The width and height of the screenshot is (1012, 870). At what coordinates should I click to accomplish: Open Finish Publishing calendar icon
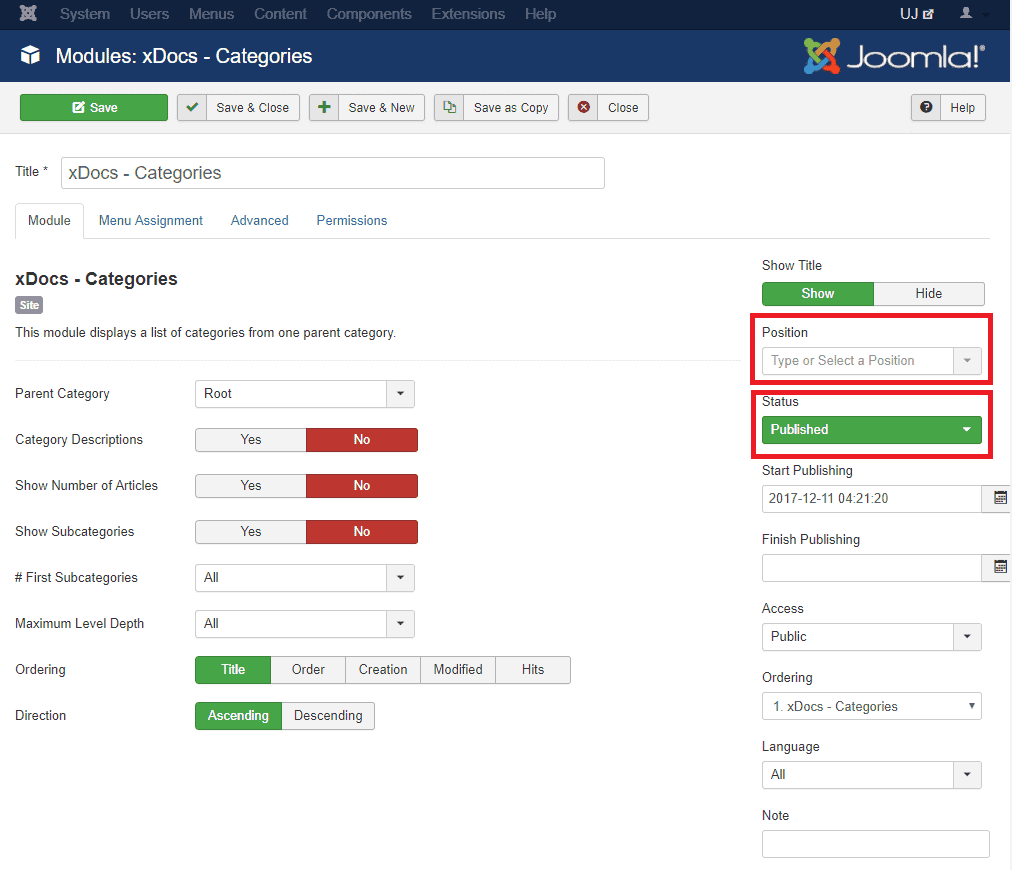click(1000, 567)
